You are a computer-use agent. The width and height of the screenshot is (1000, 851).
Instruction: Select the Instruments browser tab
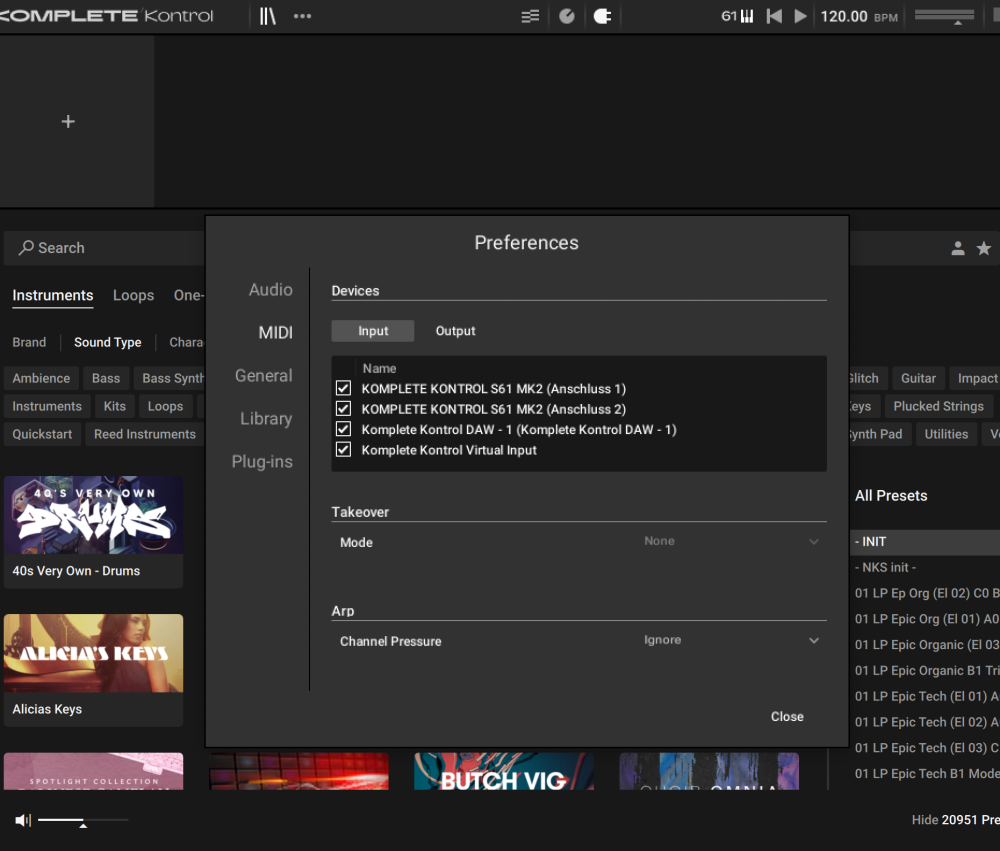pyautogui.click(x=53, y=295)
